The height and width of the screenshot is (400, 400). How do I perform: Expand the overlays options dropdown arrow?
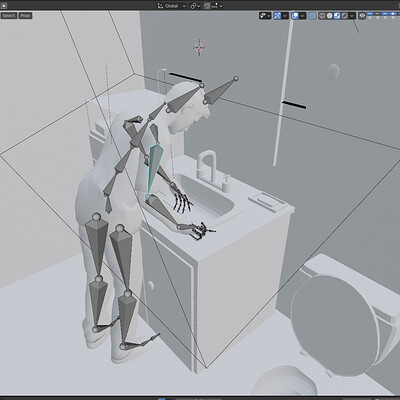303,16
